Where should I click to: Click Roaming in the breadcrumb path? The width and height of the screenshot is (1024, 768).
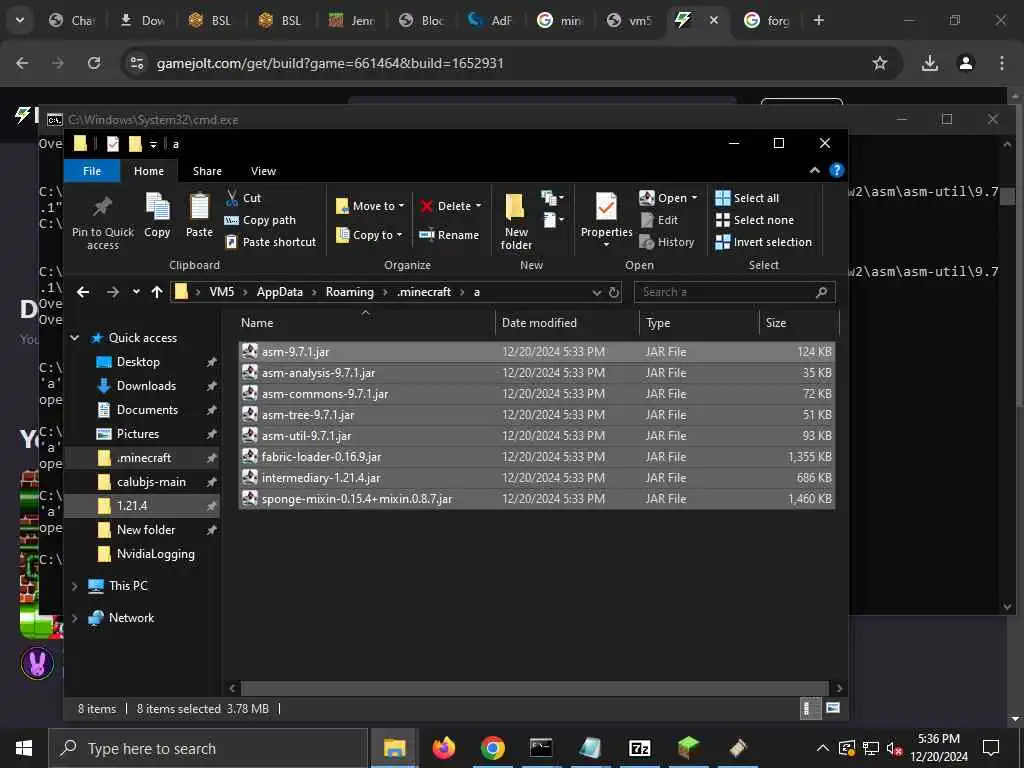coord(349,292)
